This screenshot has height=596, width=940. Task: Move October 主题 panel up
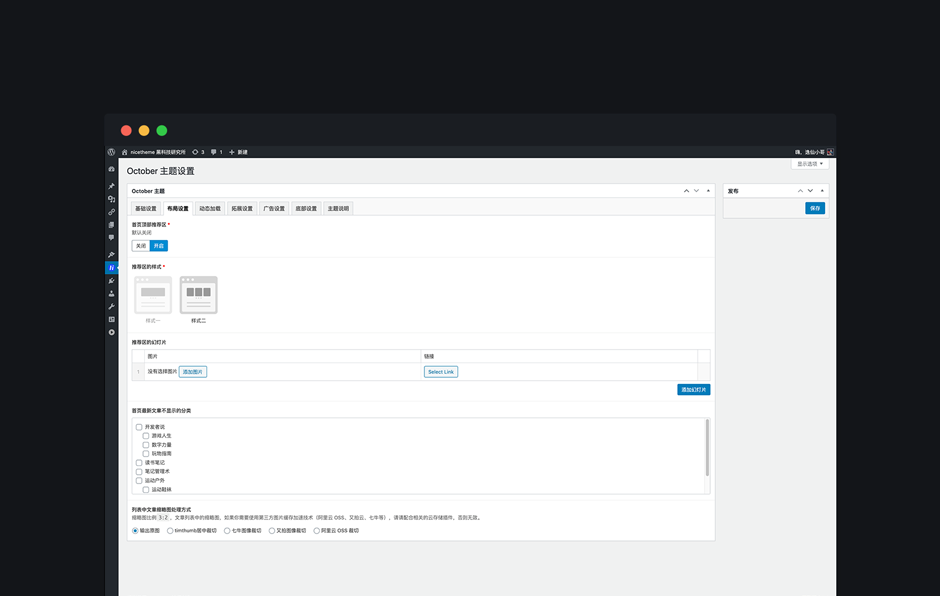click(x=686, y=191)
